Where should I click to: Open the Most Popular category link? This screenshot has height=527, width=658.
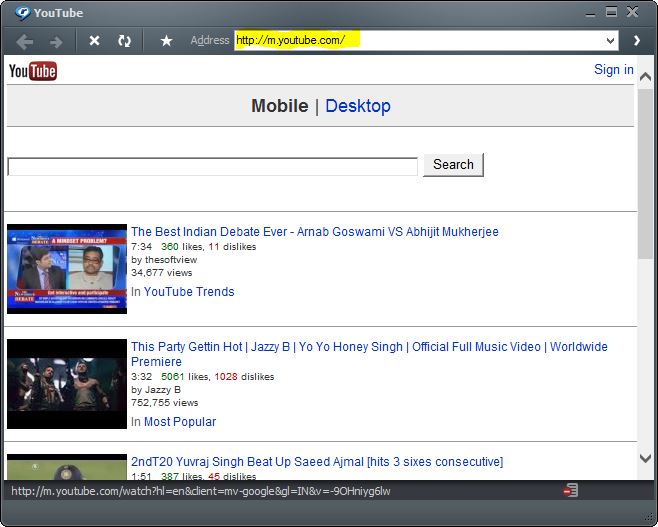pos(180,422)
